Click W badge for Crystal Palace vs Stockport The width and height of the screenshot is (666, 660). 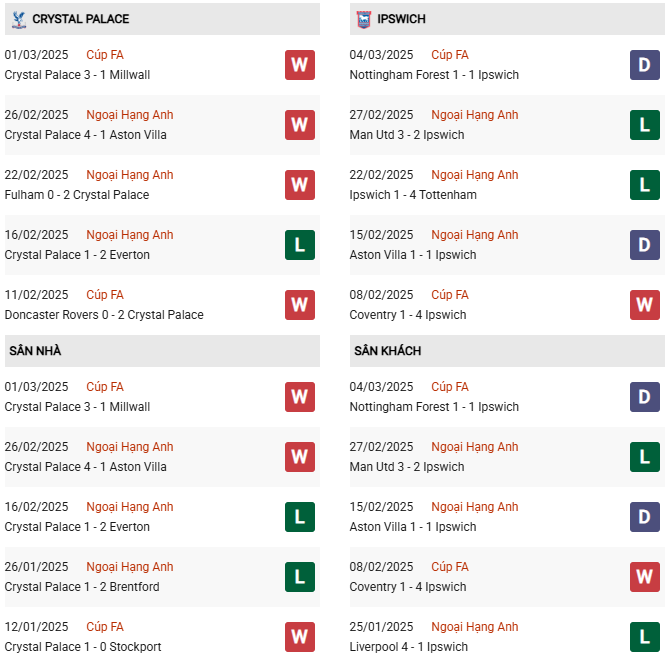(x=299, y=637)
